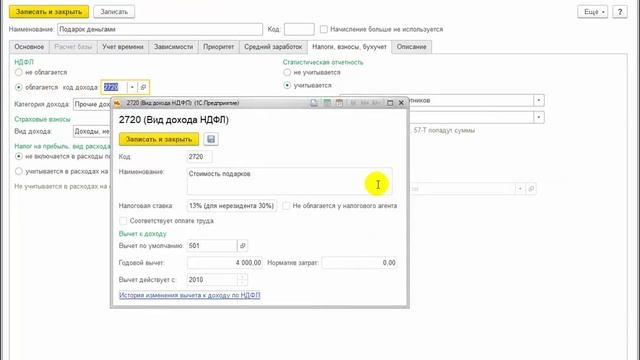Open 'История изменения вычета к доходу по НДФЛ' link
Viewport: 640px width, 360px height.
(189, 295)
